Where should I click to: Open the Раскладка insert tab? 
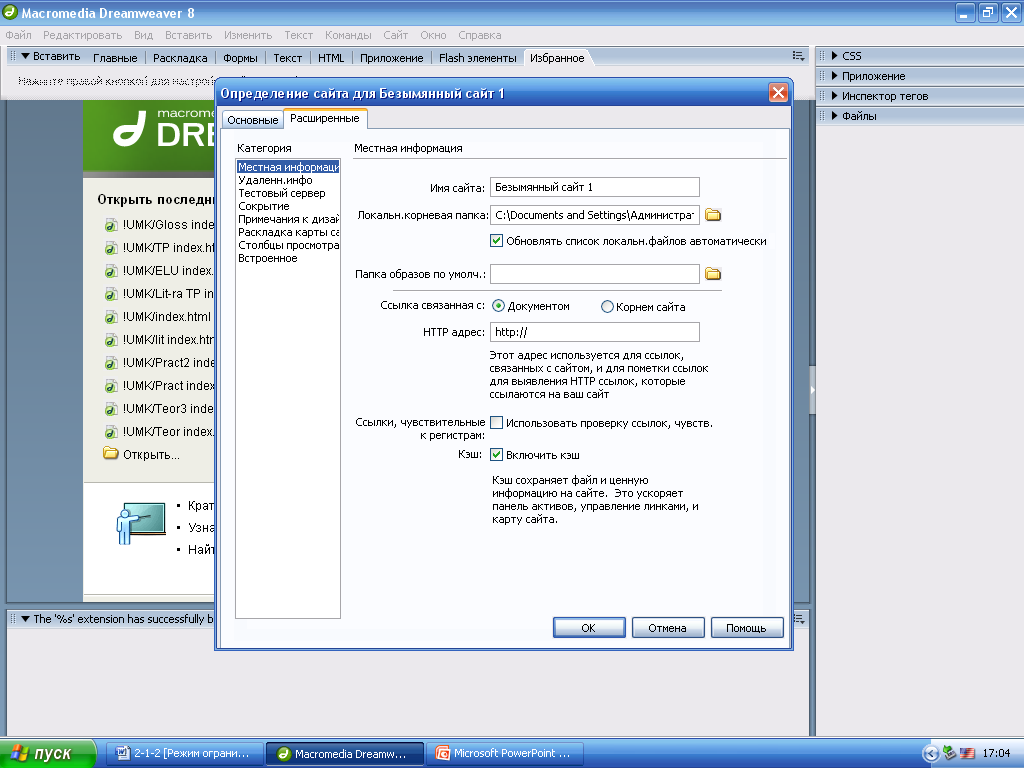180,58
